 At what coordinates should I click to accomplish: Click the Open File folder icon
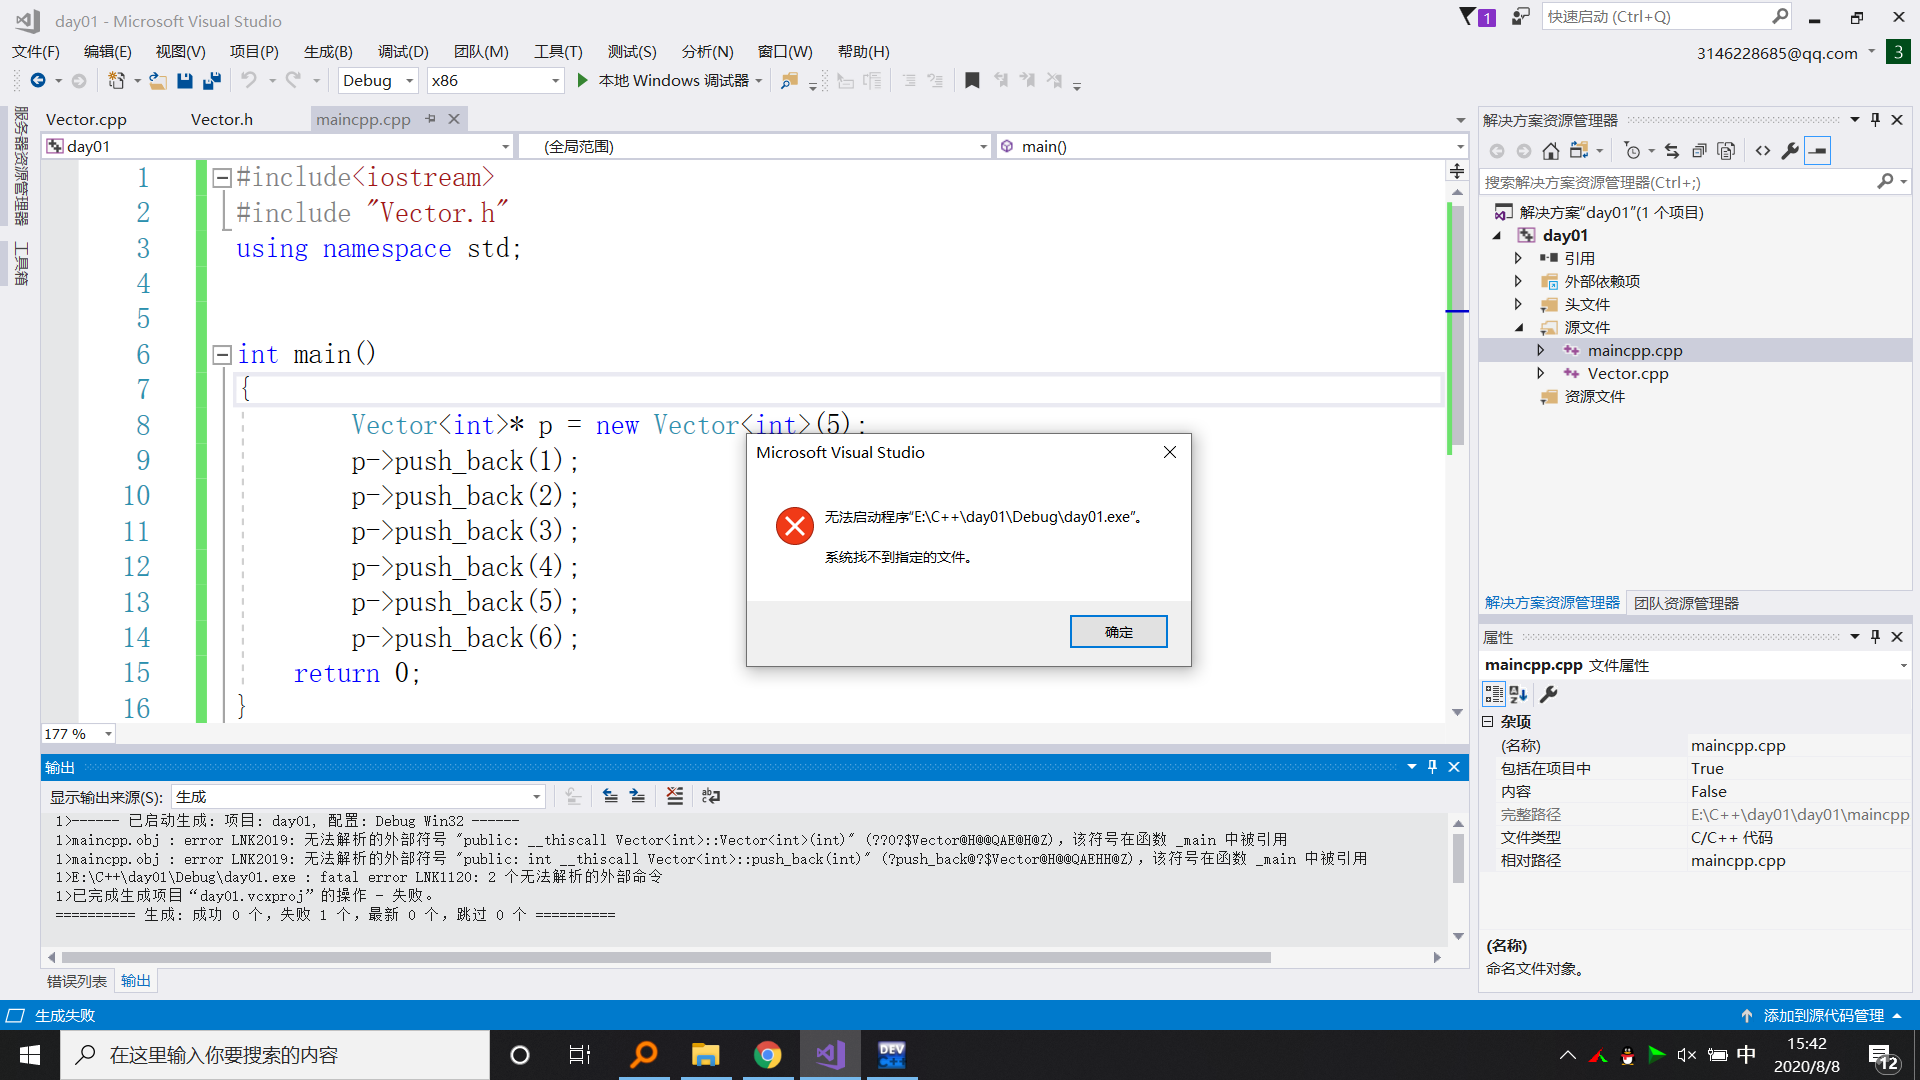click(x=157, y=81)
